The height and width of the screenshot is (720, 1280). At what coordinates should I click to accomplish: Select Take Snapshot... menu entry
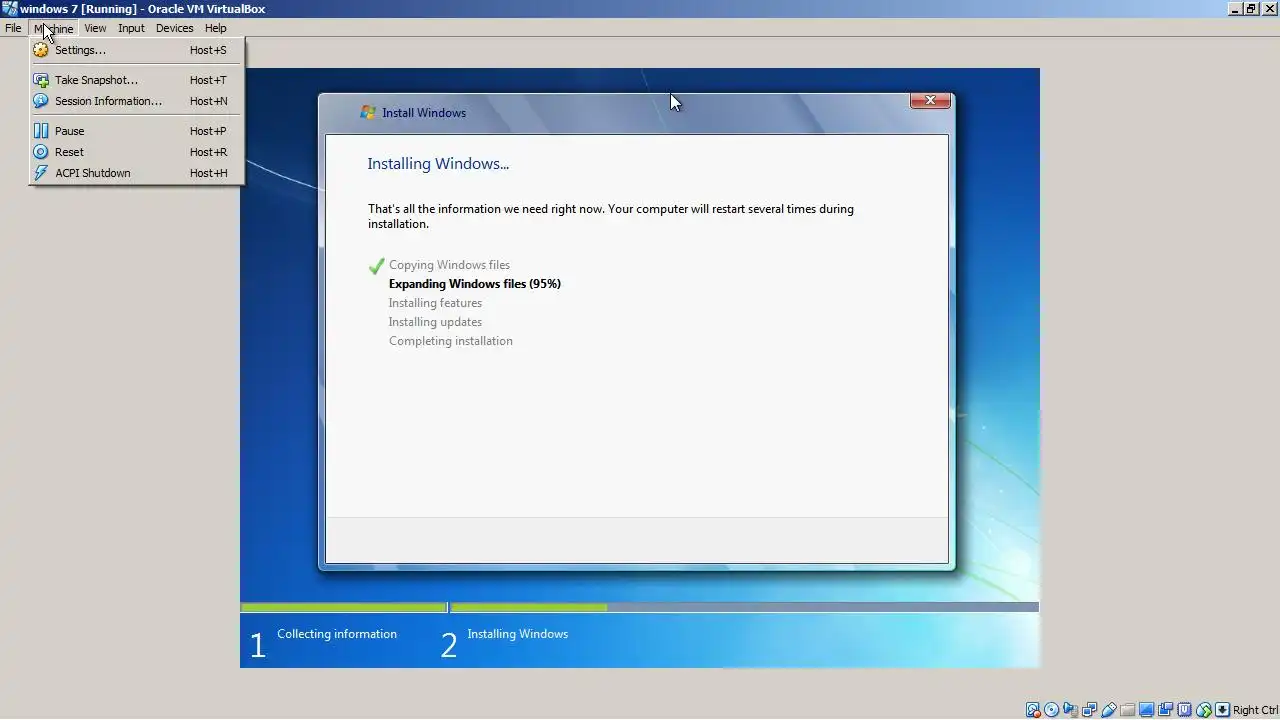click(x=137, y=80)
